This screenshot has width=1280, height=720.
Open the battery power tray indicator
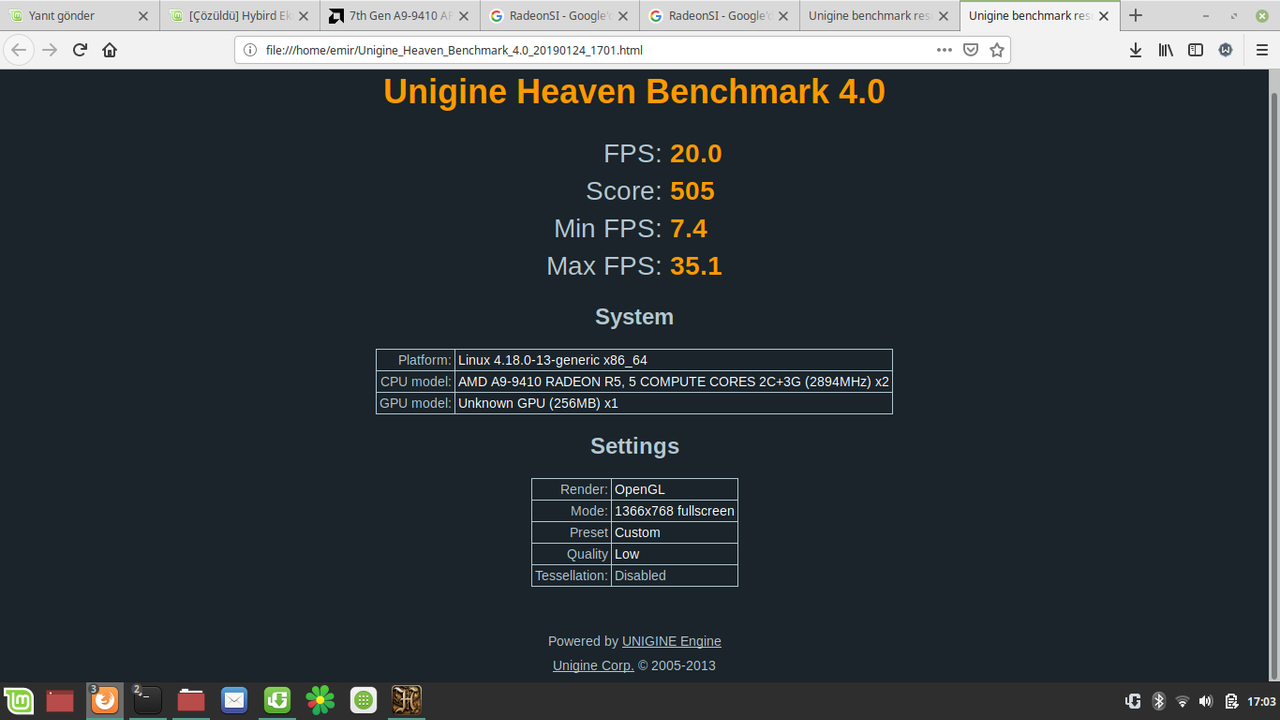click(x=1232, y=701)
